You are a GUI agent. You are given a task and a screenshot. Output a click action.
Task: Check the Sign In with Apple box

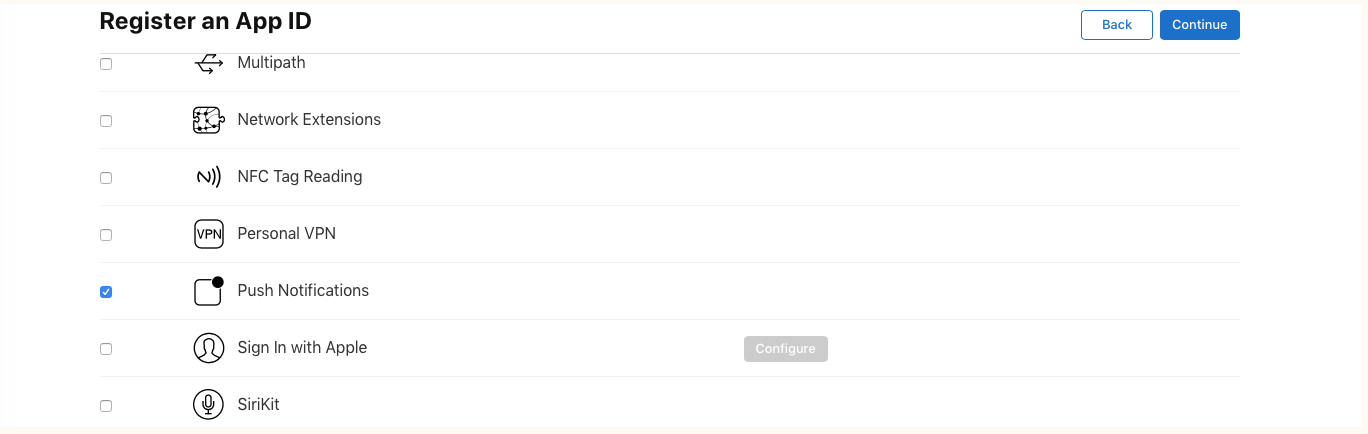[106, 349]
